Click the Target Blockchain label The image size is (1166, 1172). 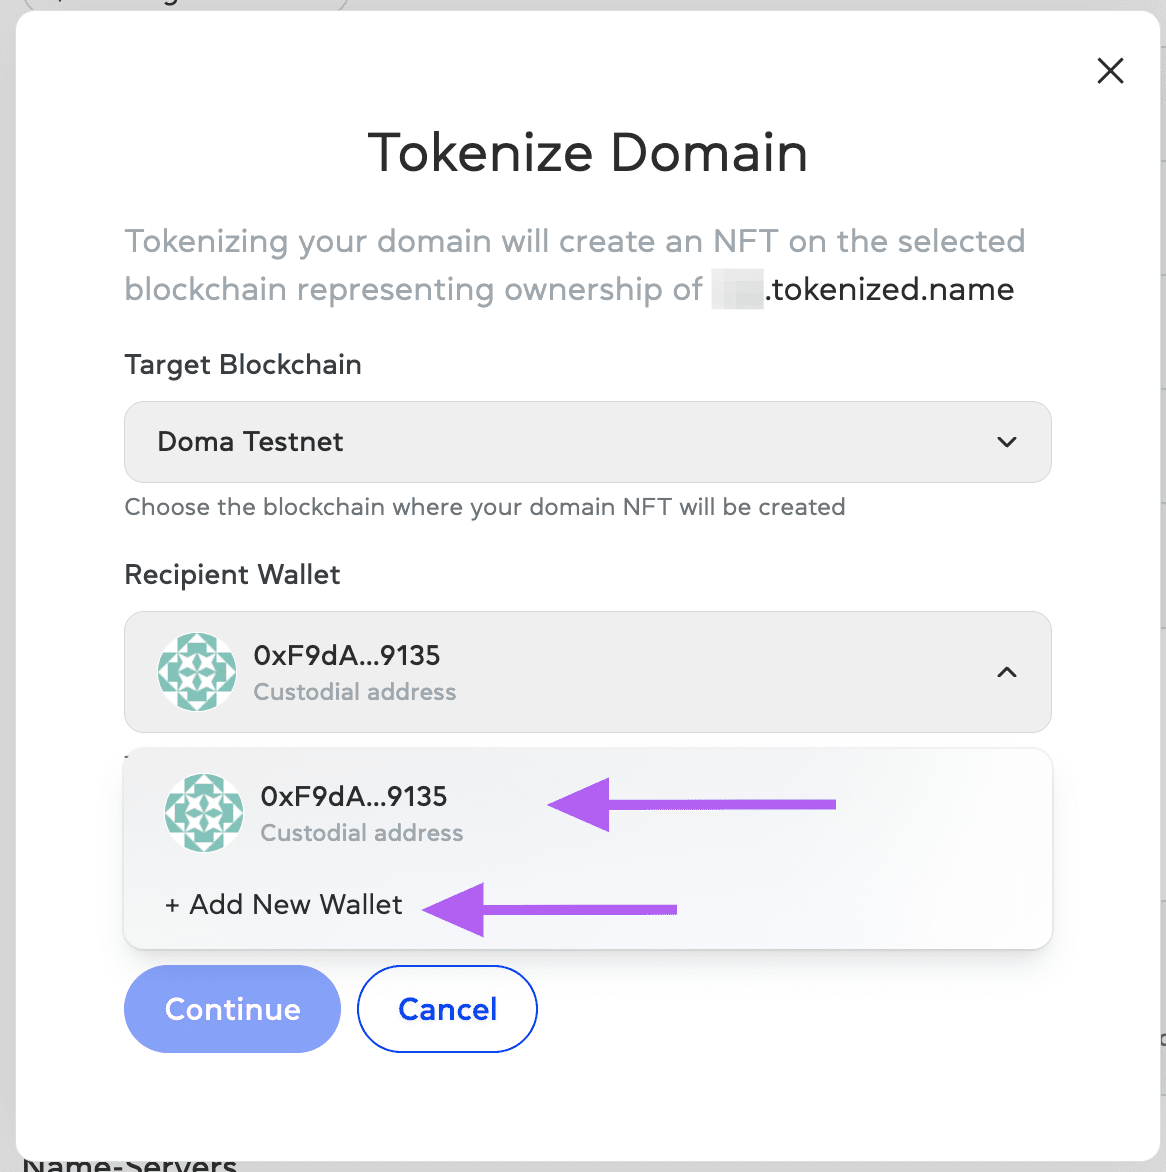pos(243,365)
